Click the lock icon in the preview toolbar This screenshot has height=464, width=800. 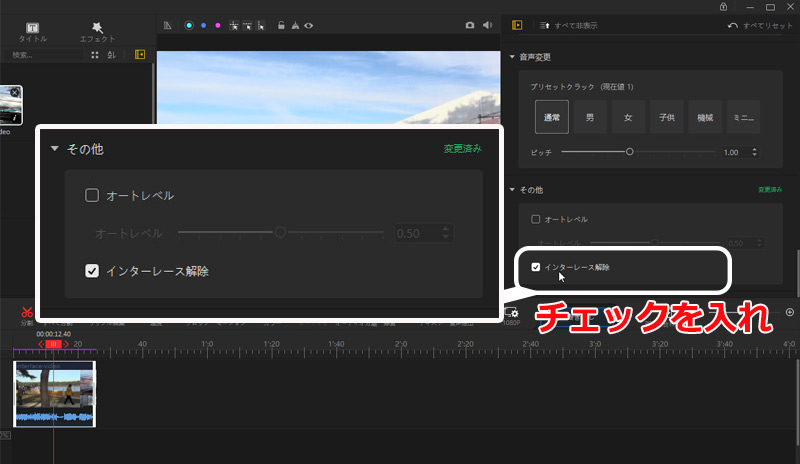[281, 25]
